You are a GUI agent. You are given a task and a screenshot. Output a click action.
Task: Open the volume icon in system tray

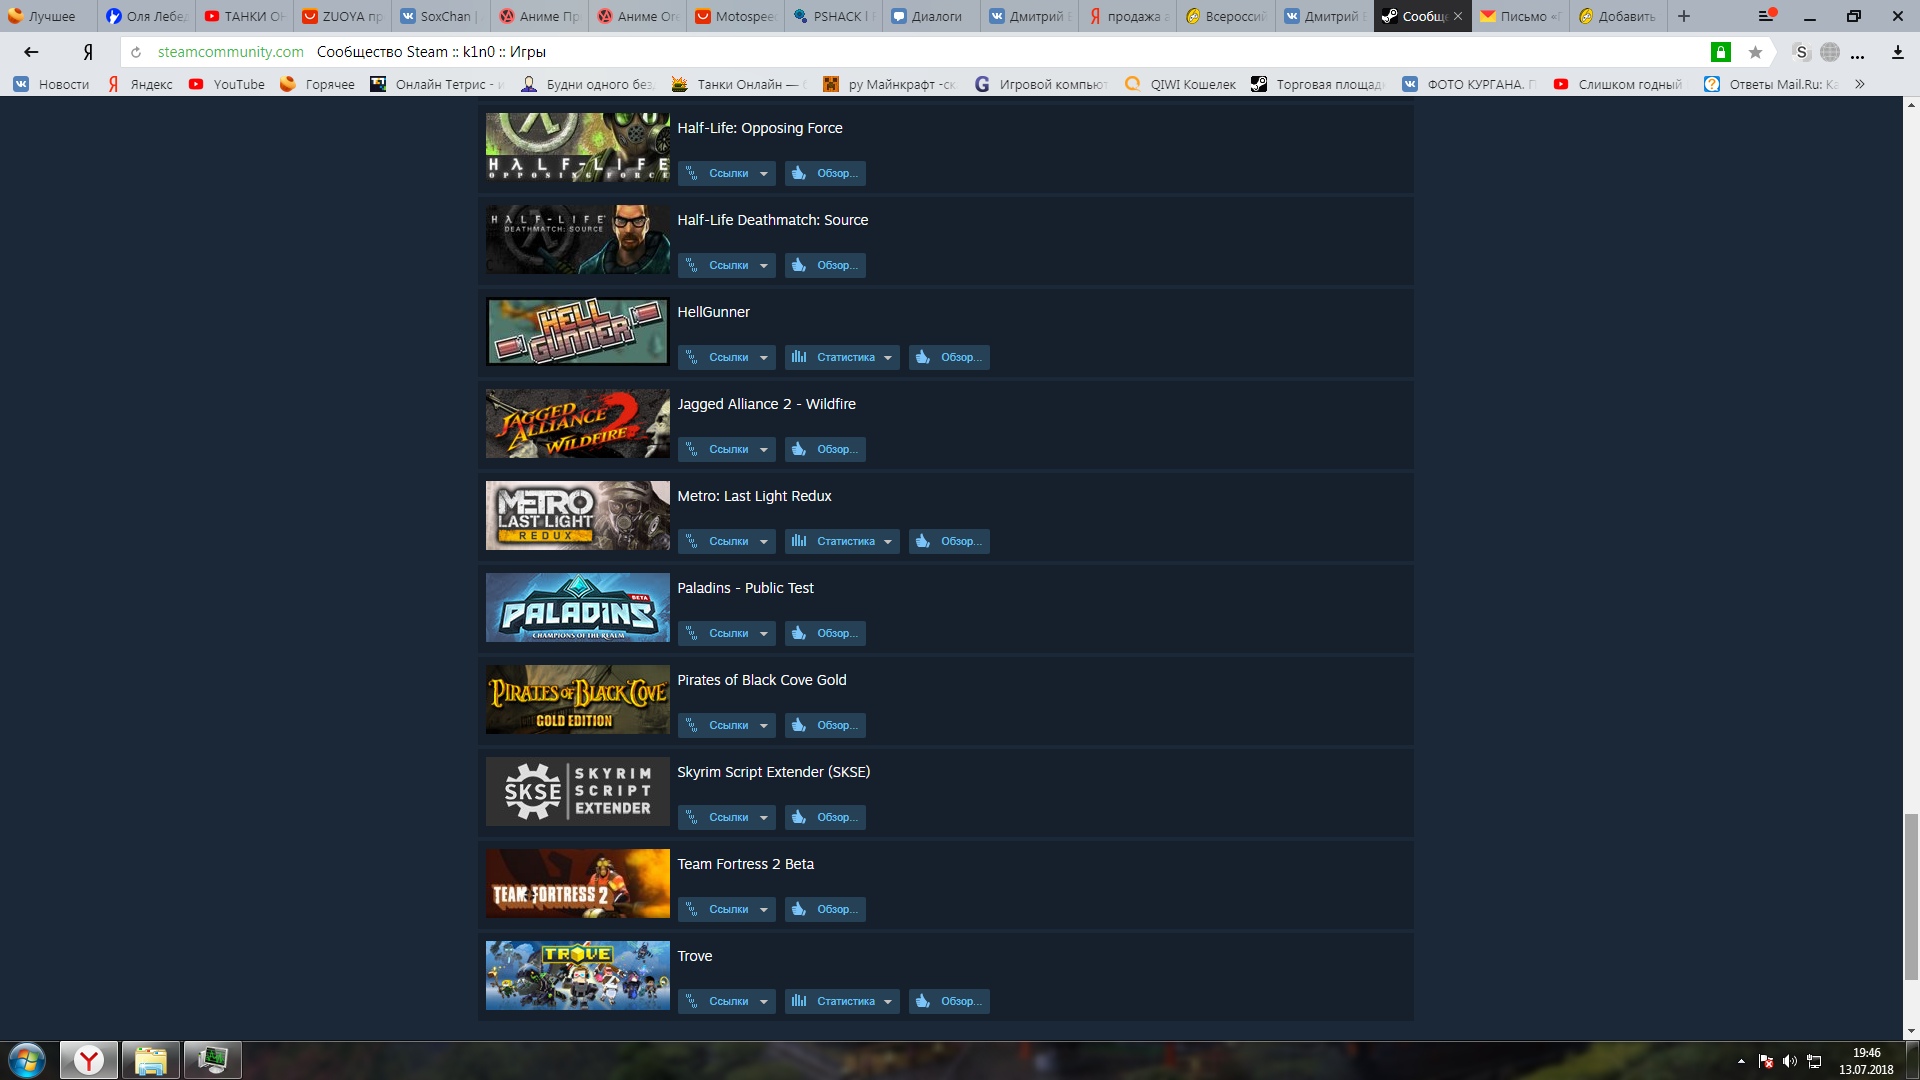tap(1789, 1061)
